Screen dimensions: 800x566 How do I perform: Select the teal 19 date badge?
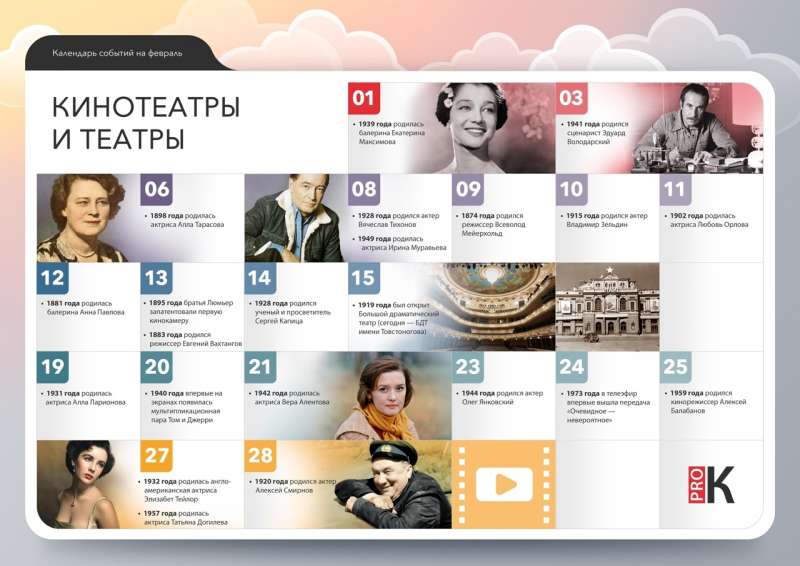tap(53, 366)
